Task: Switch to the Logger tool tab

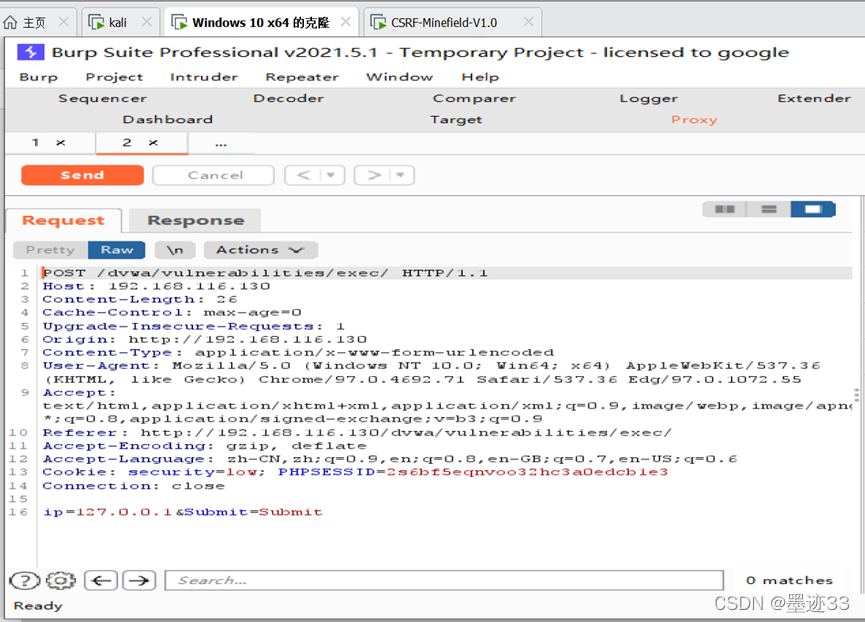Action: [x=648, y=98]
